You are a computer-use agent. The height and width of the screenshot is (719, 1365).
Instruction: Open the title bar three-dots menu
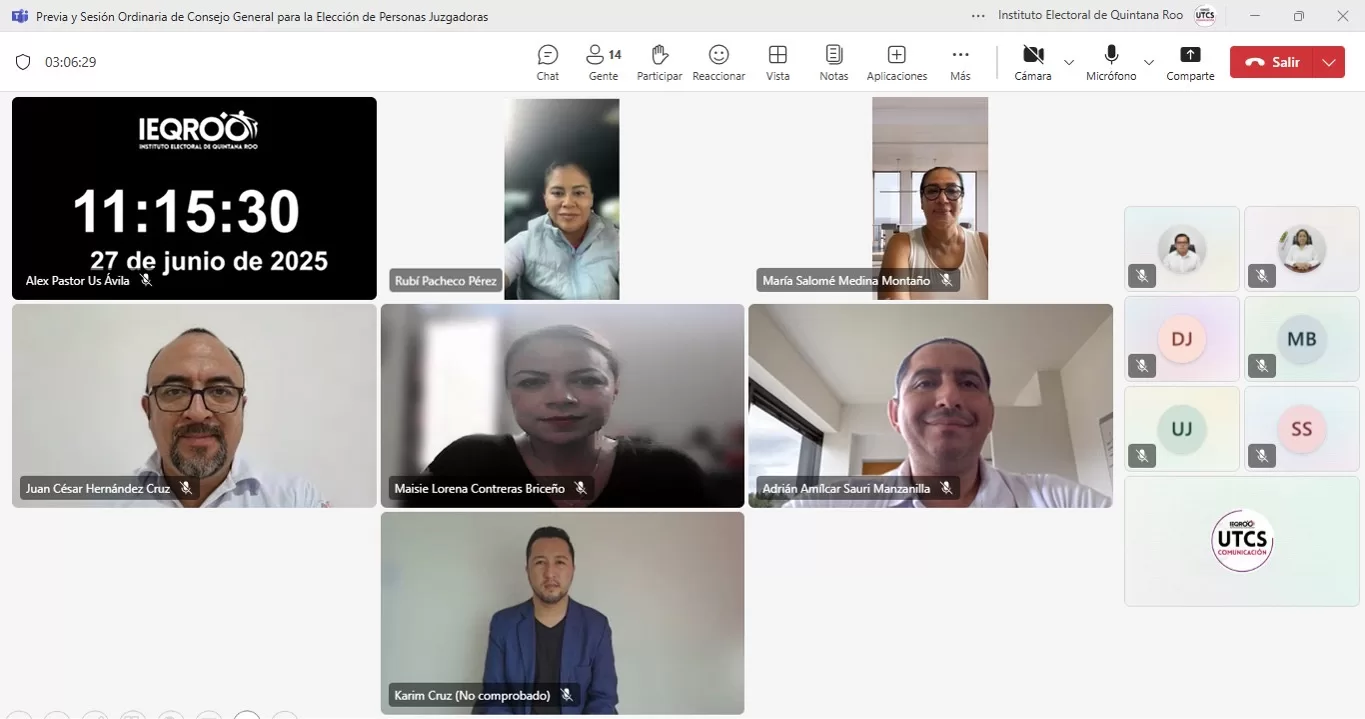[x=977, y=16]
